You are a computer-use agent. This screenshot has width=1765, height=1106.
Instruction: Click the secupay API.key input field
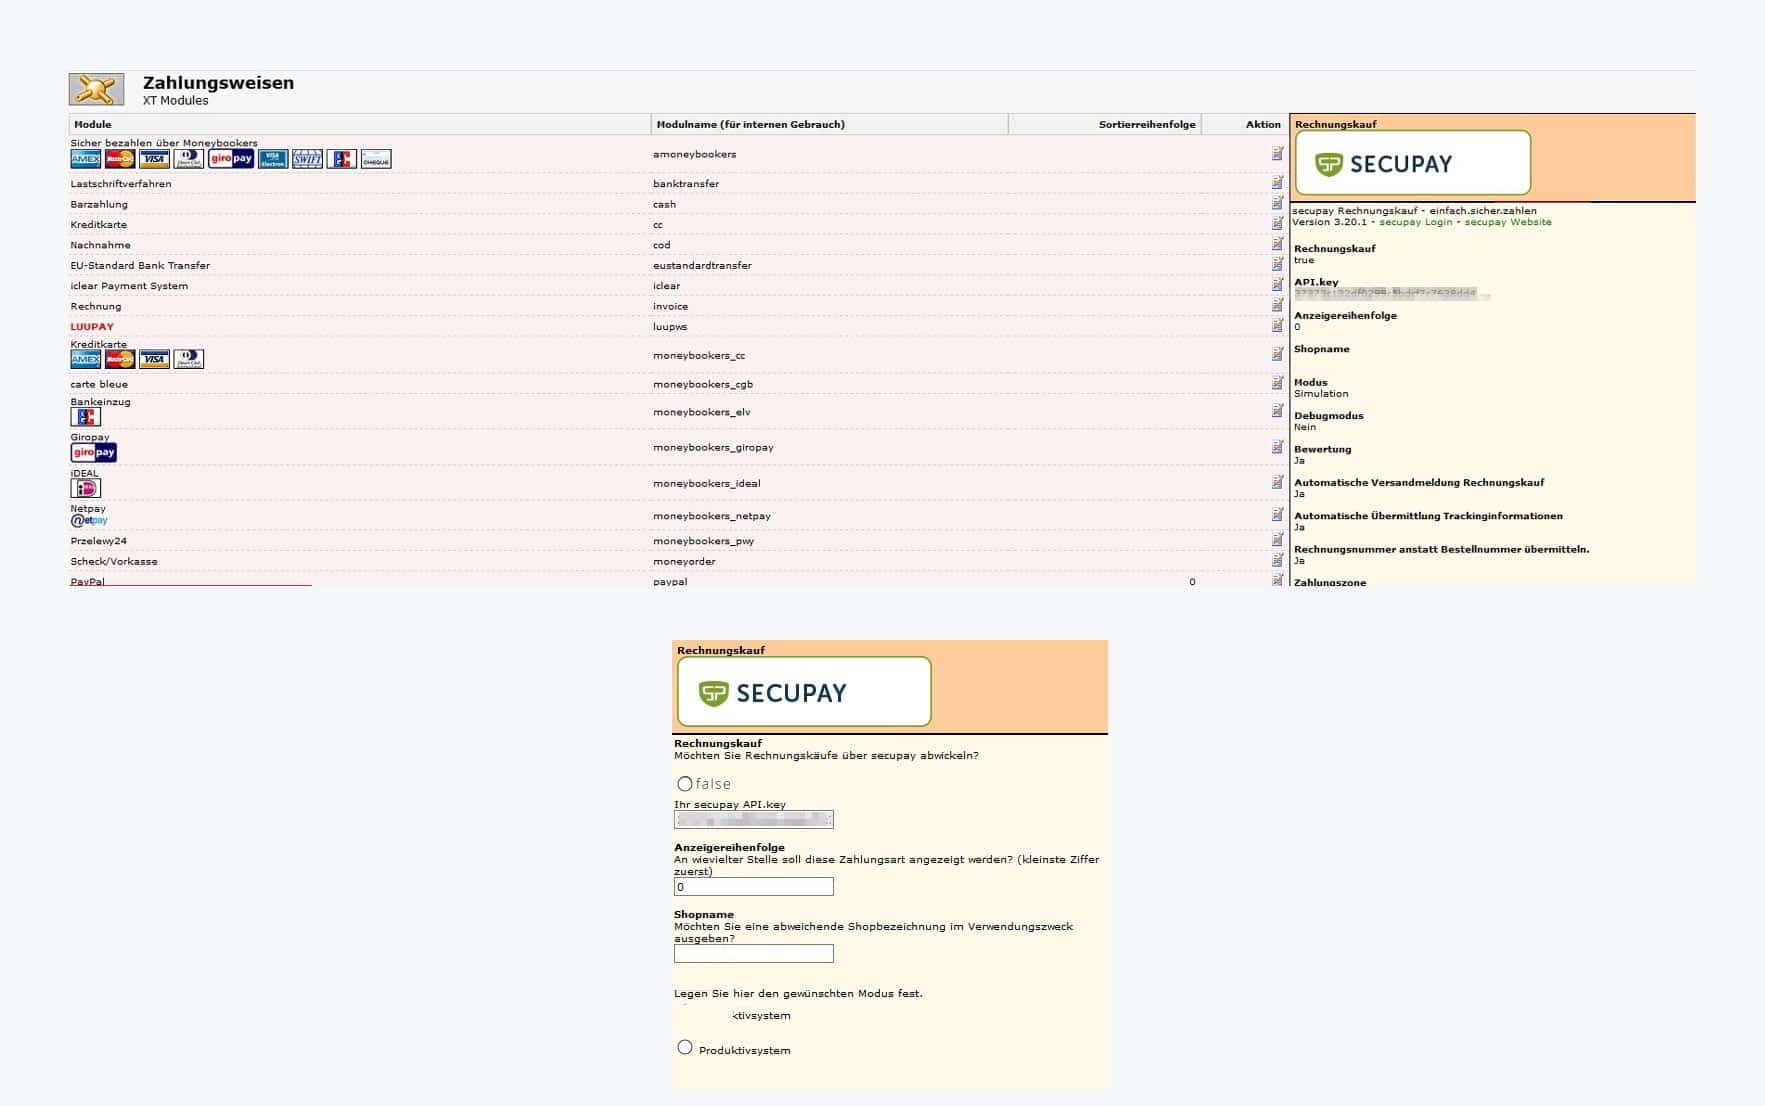pyautogui.click(x=753, y=820)
